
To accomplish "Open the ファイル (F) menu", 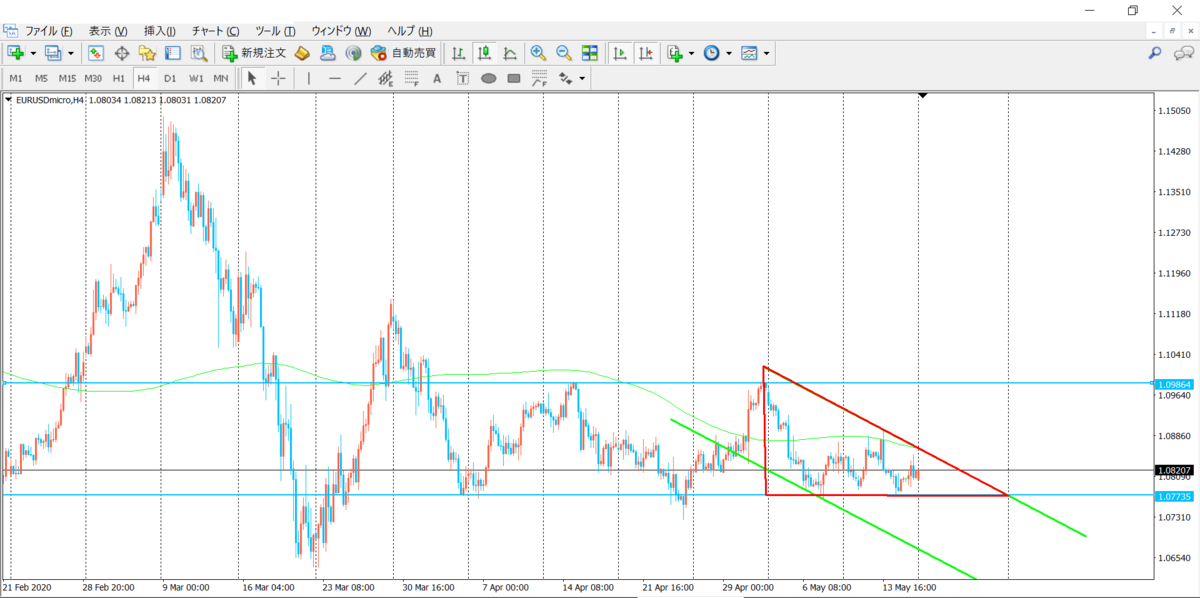I will pyautogui.click(x=48, y=31).
